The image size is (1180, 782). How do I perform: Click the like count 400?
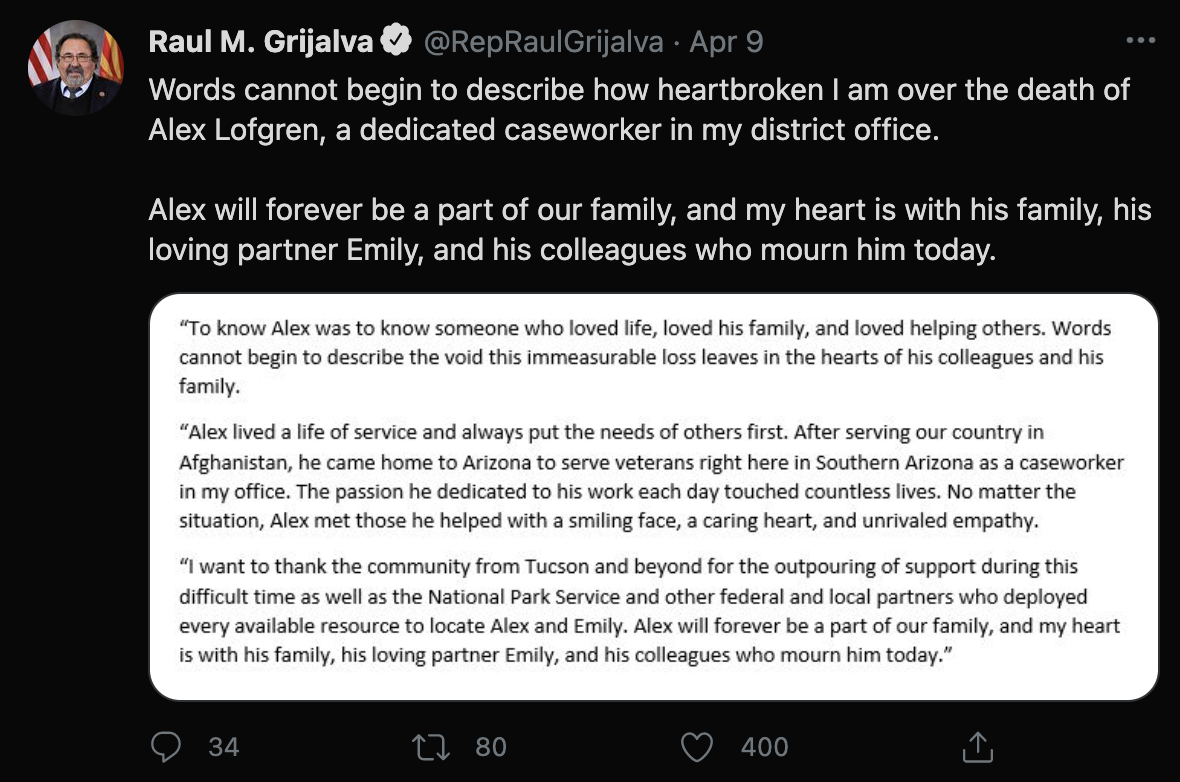[x=764, y=746]
